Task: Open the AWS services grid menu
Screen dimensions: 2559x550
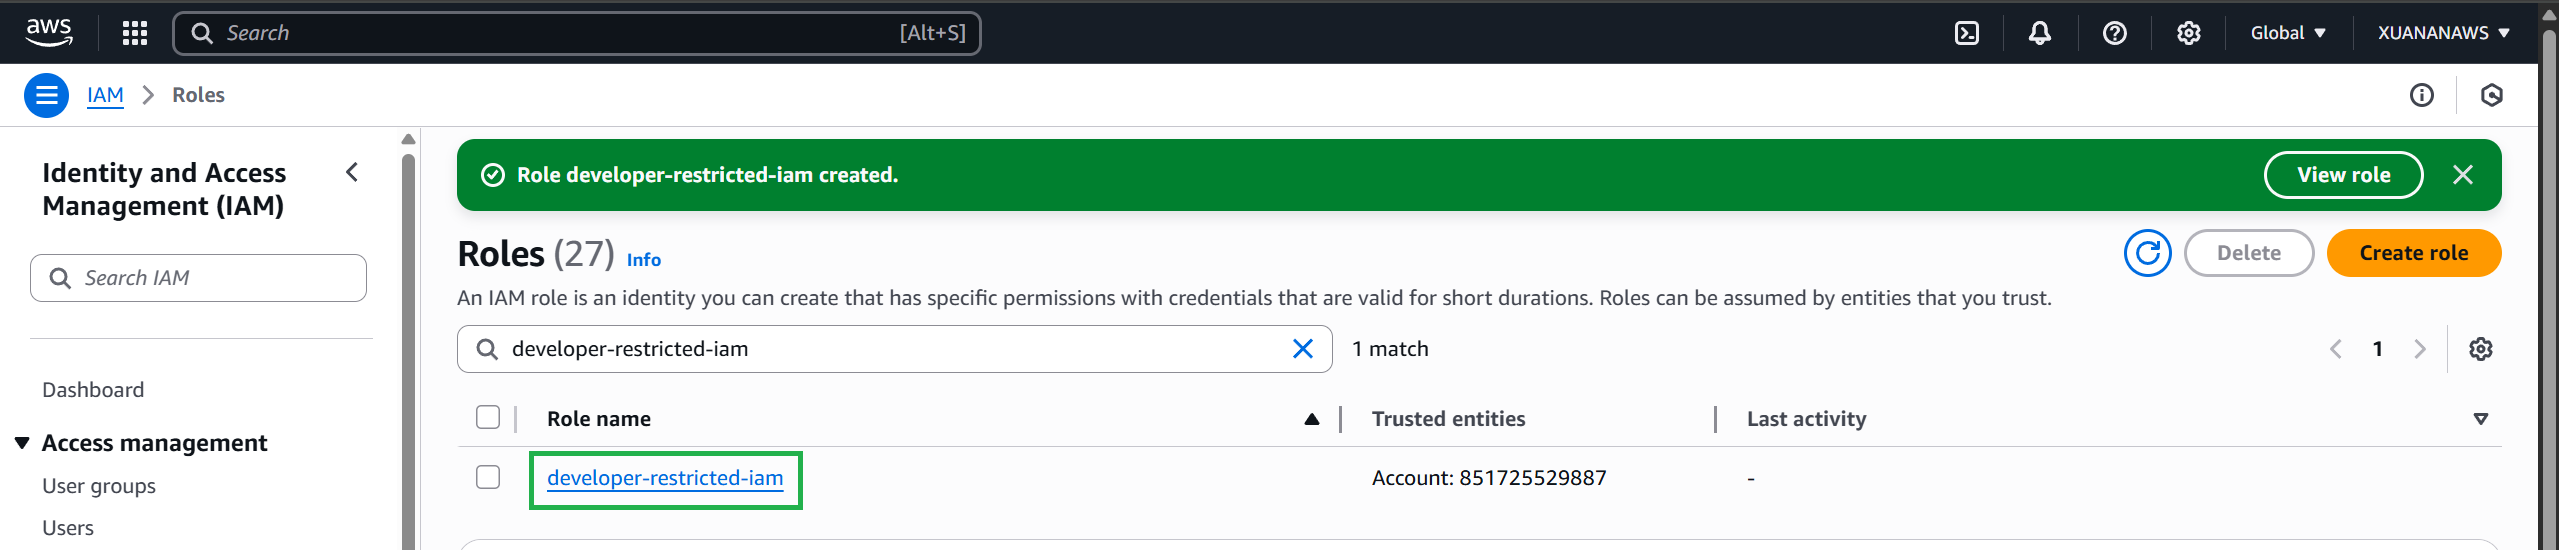Action: click(x=135, y=33)
